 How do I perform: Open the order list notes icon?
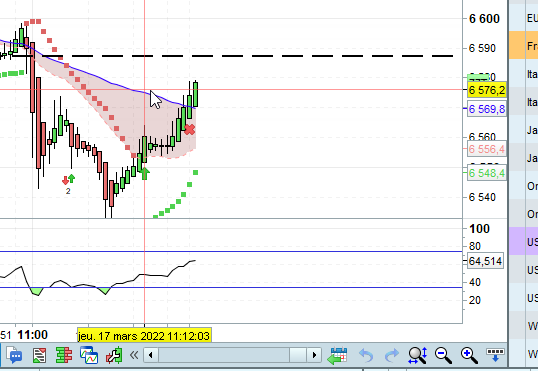click(39, 355)
